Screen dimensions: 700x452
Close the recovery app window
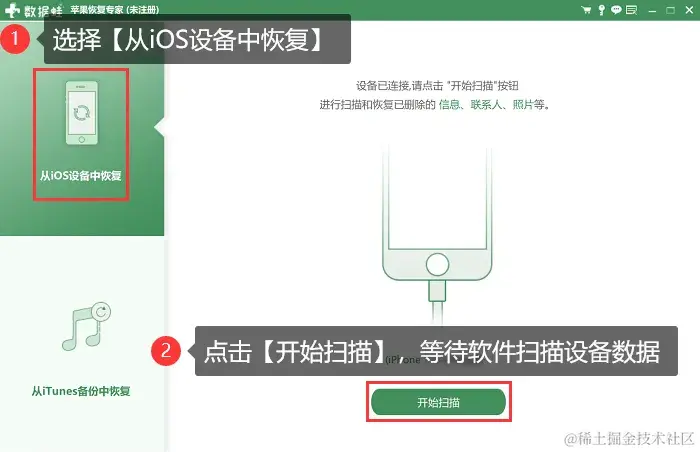tap(689, 10)
